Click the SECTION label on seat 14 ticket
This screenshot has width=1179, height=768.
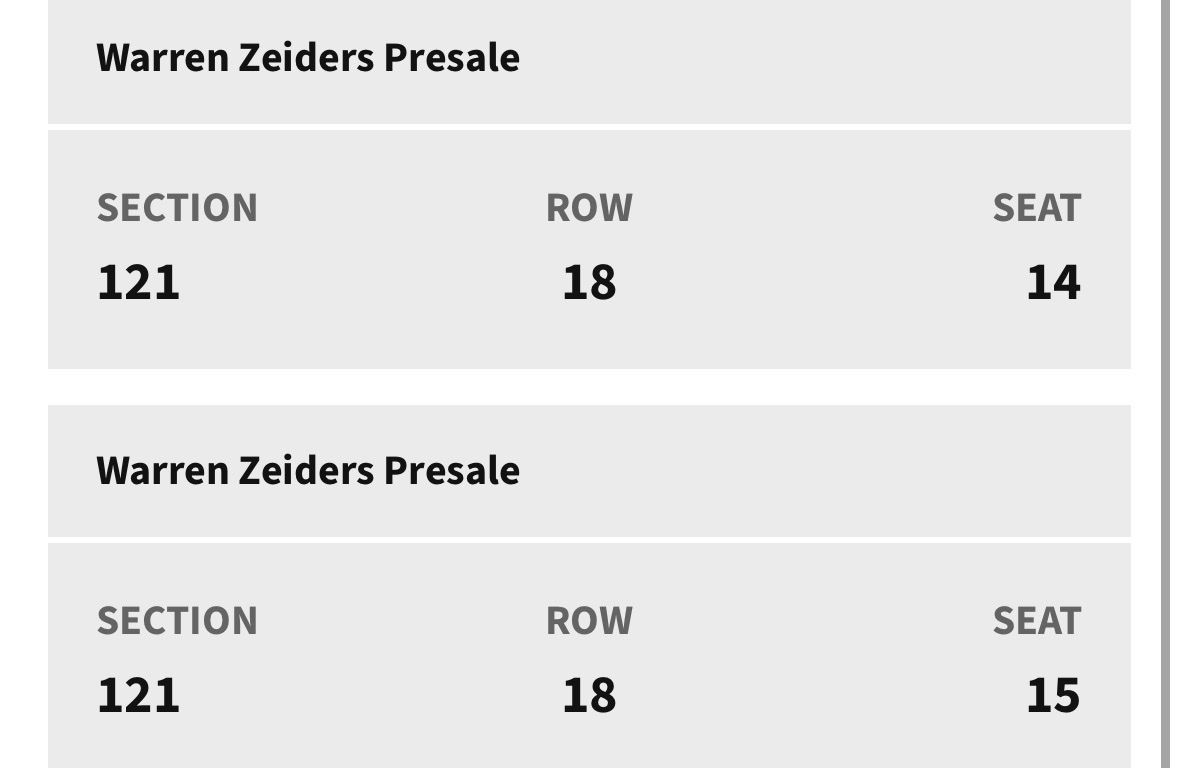177,208
